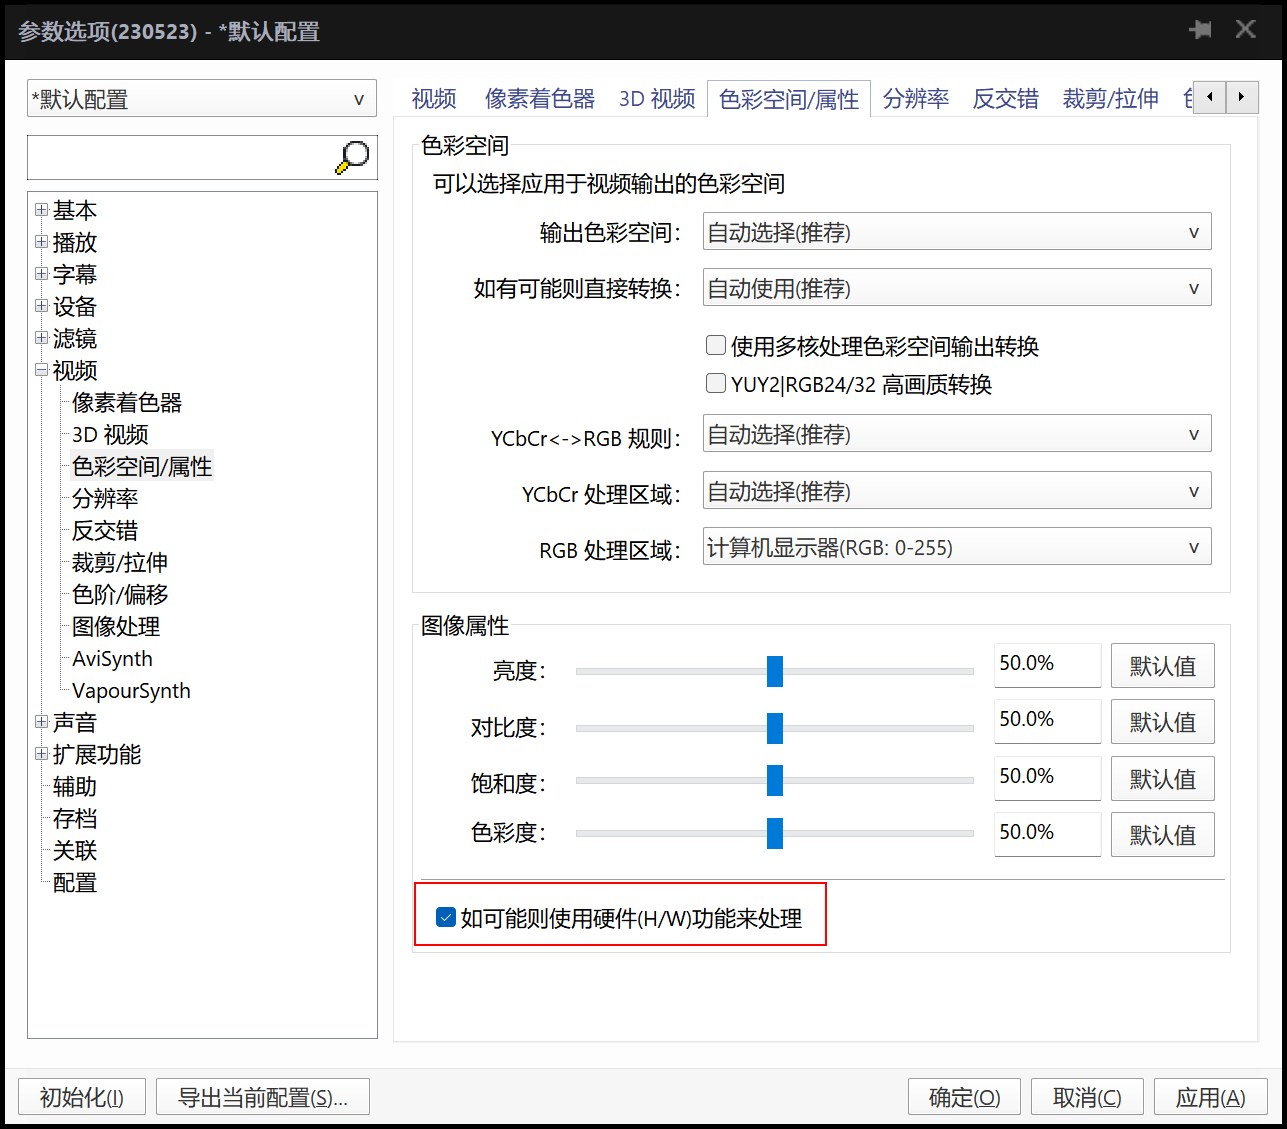1287x1129 pixels.
Task: Pin the preferences window with pushpin icon
Action: coord(1200,30)
